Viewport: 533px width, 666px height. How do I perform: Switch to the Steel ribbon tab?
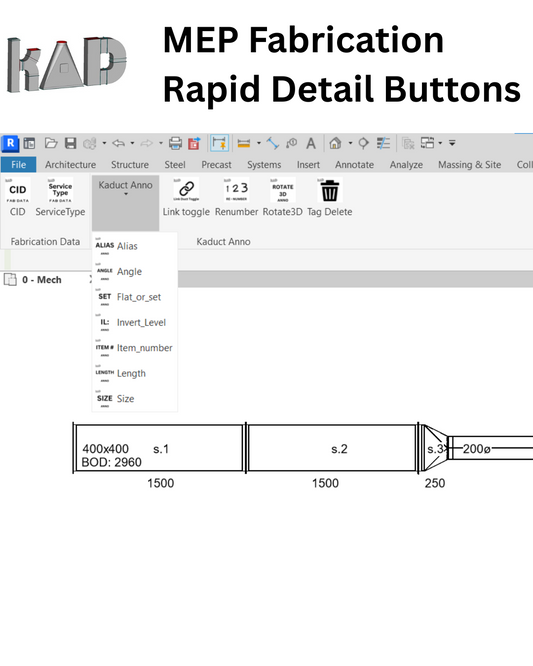(x=175, y=165)
